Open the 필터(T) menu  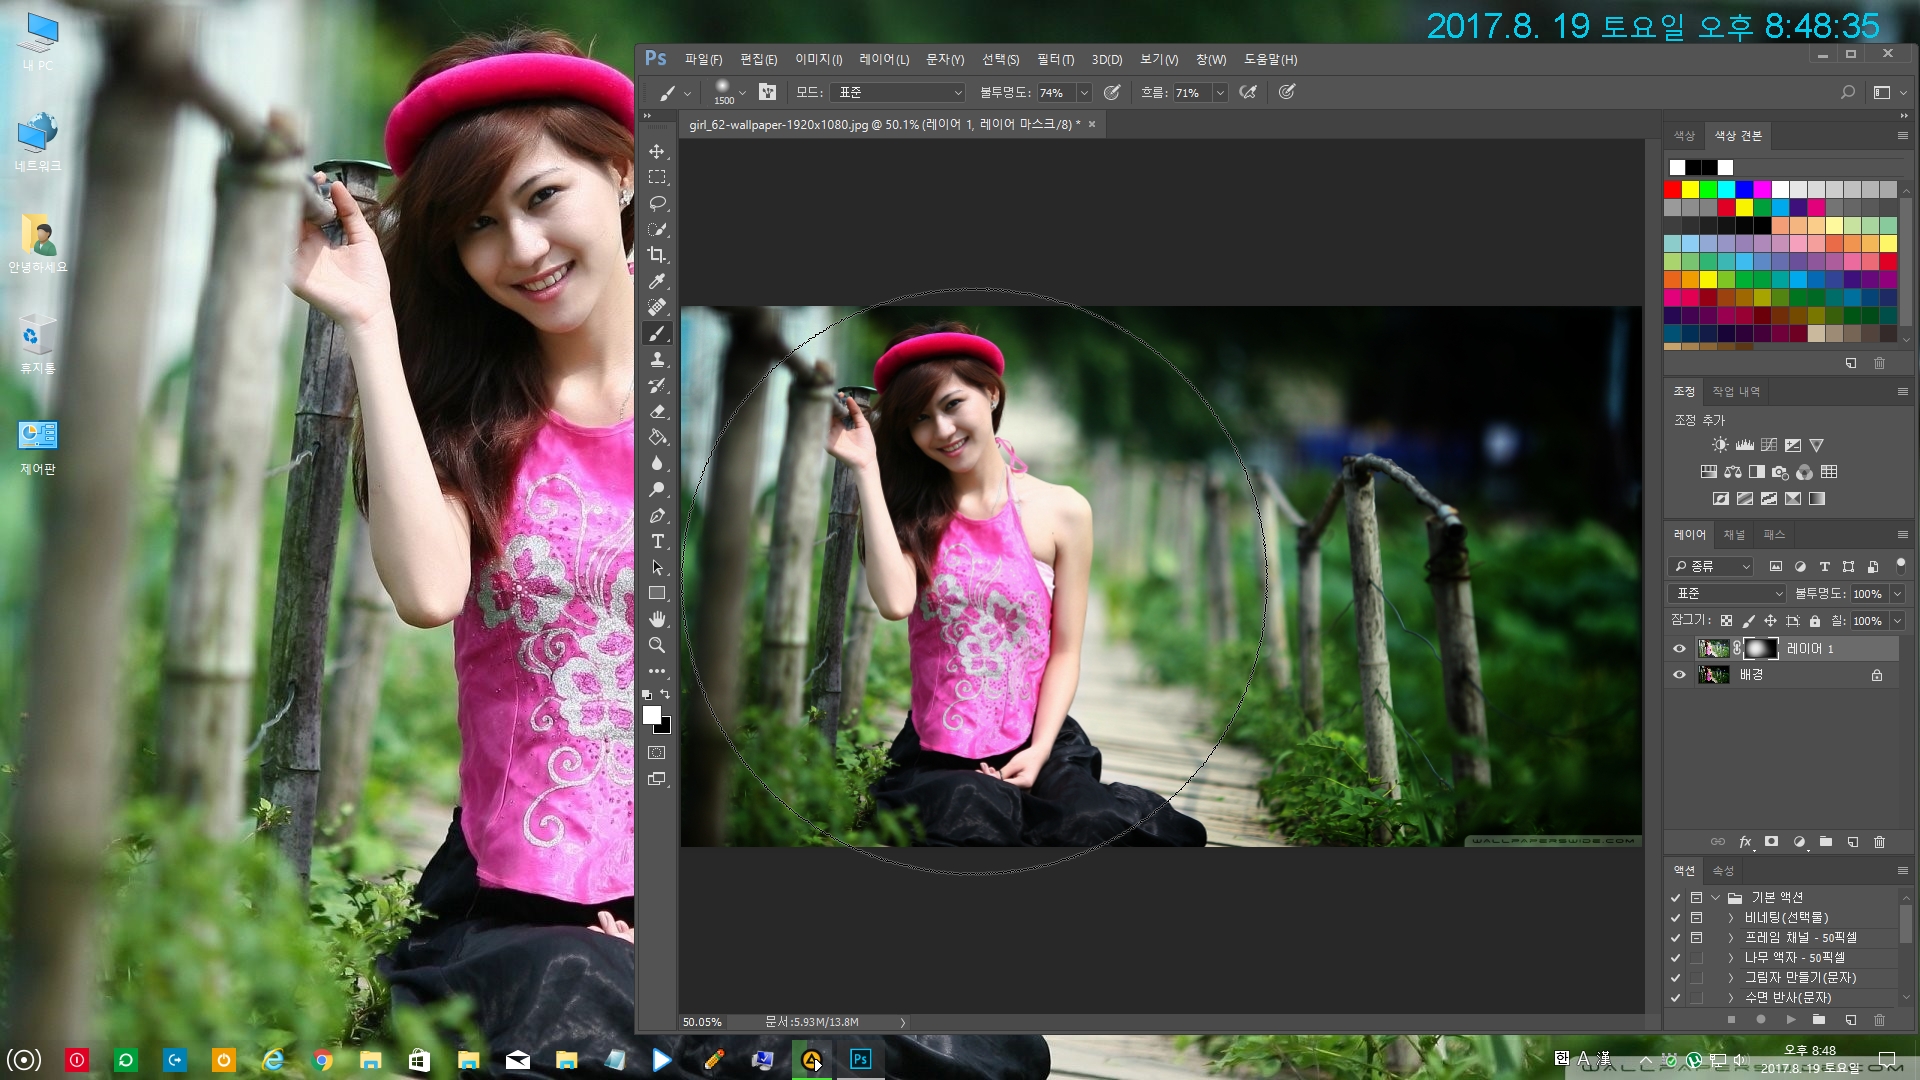coord(1055,60)
